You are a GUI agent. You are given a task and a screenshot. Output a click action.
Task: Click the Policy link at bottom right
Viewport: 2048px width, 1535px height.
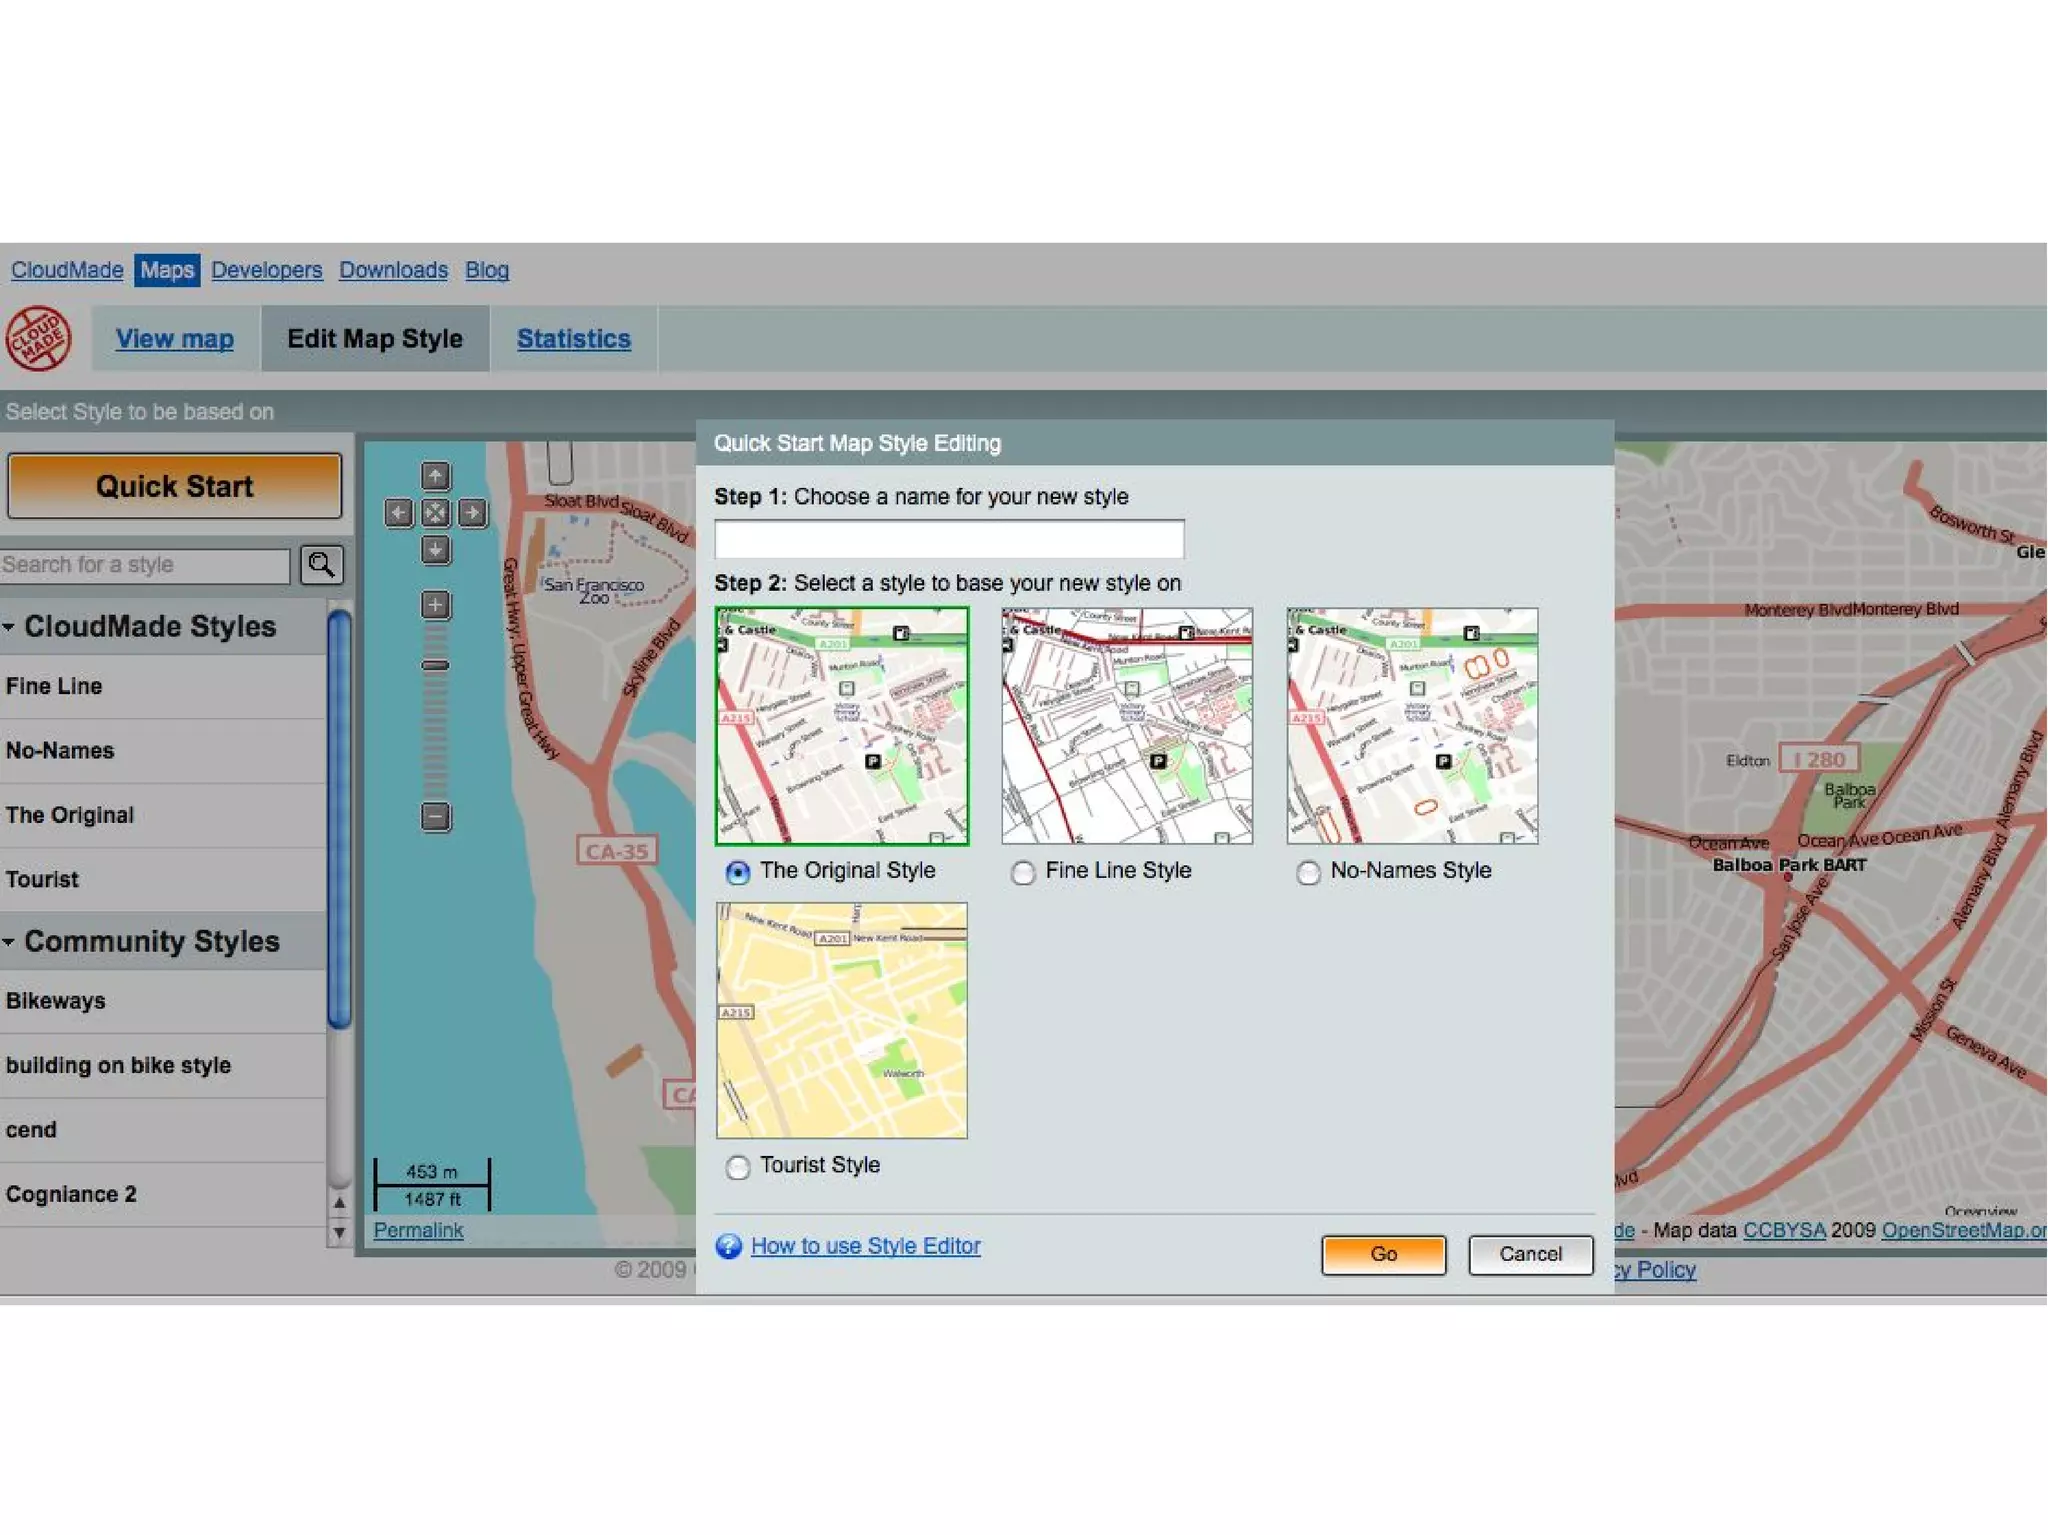[x=1656, y=1270]
